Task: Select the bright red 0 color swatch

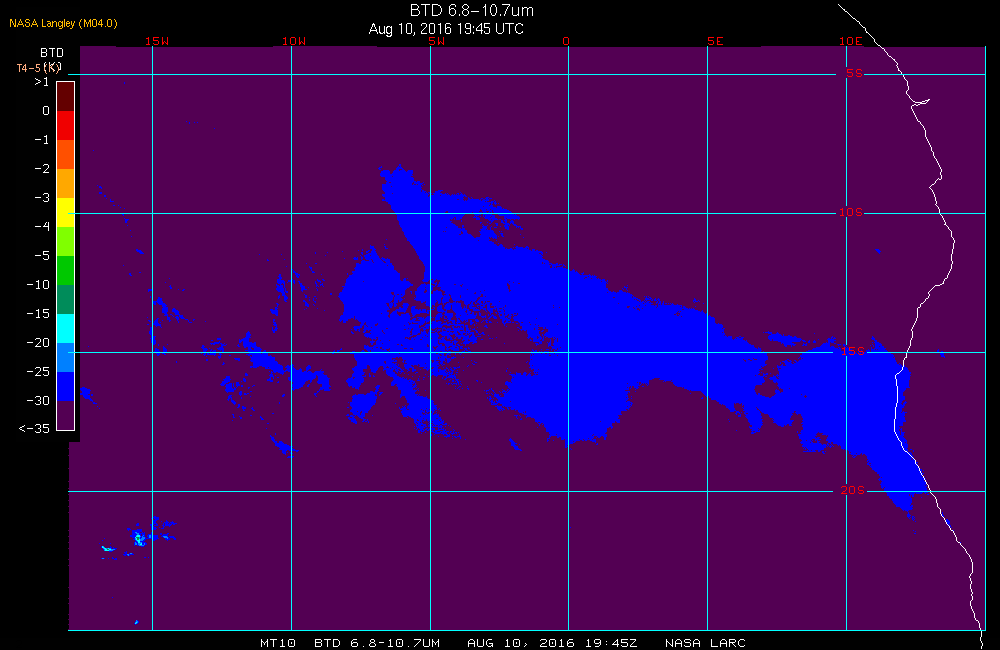Action: pos(66,125)
